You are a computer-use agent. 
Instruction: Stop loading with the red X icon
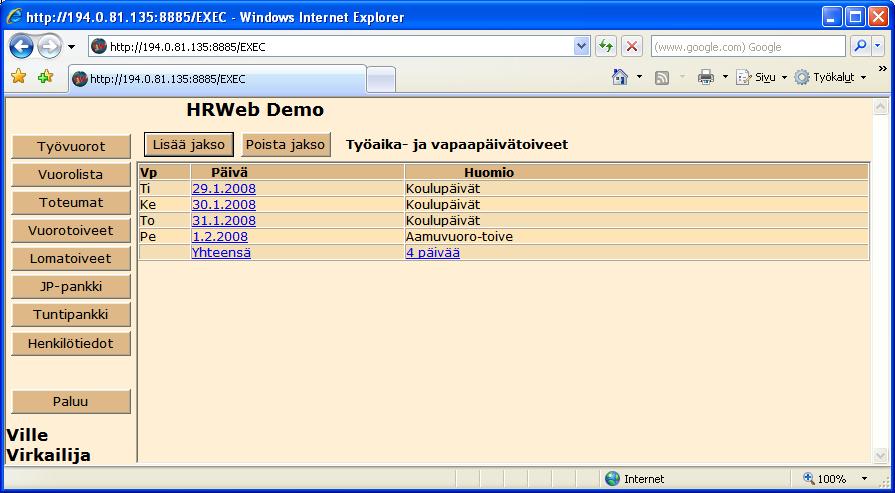632,47
